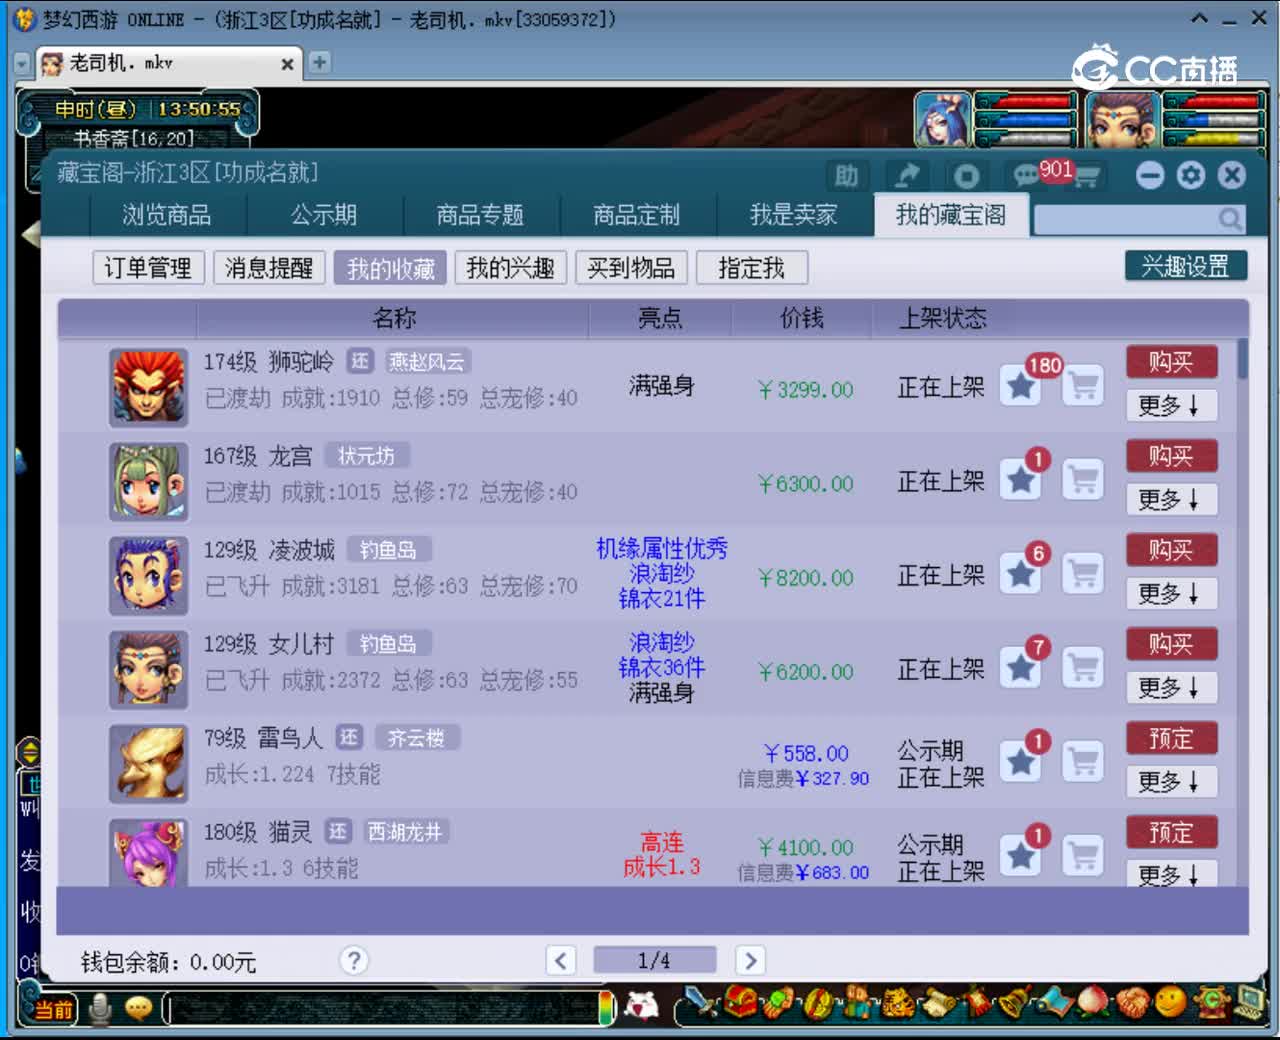Screen dimensions: 1280x1040
Task: Toggle favorite star for 129级 凌波城 listing
Action: coord(1021,574)
